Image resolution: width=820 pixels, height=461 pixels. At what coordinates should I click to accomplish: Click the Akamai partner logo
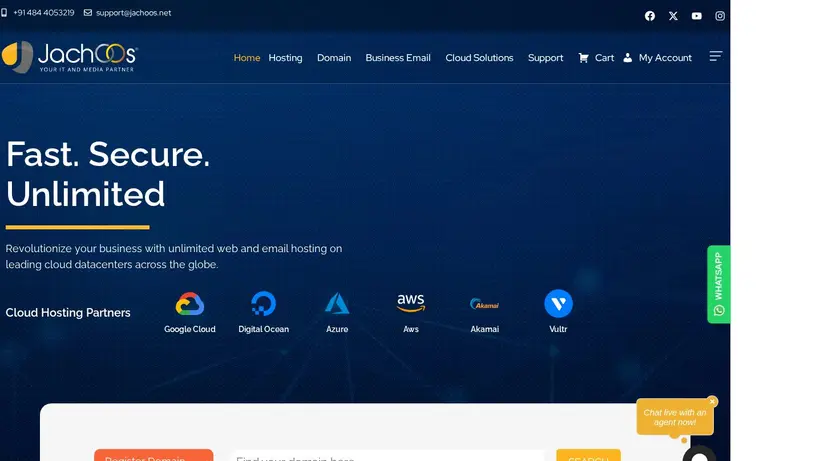point(484,304)
